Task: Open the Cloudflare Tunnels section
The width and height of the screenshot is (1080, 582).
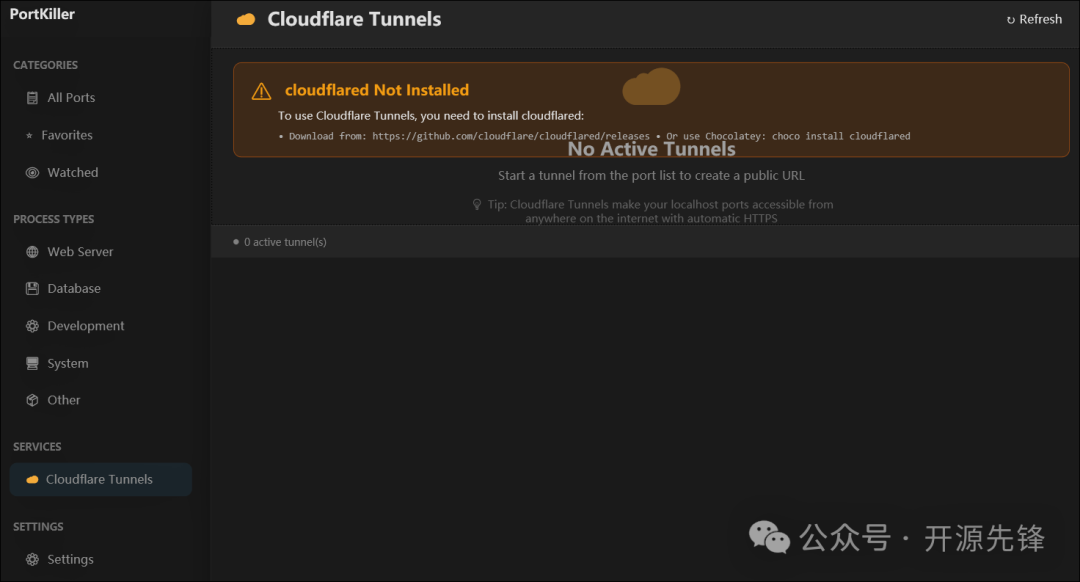Action: pyautogui.click(x=100, y=479)
